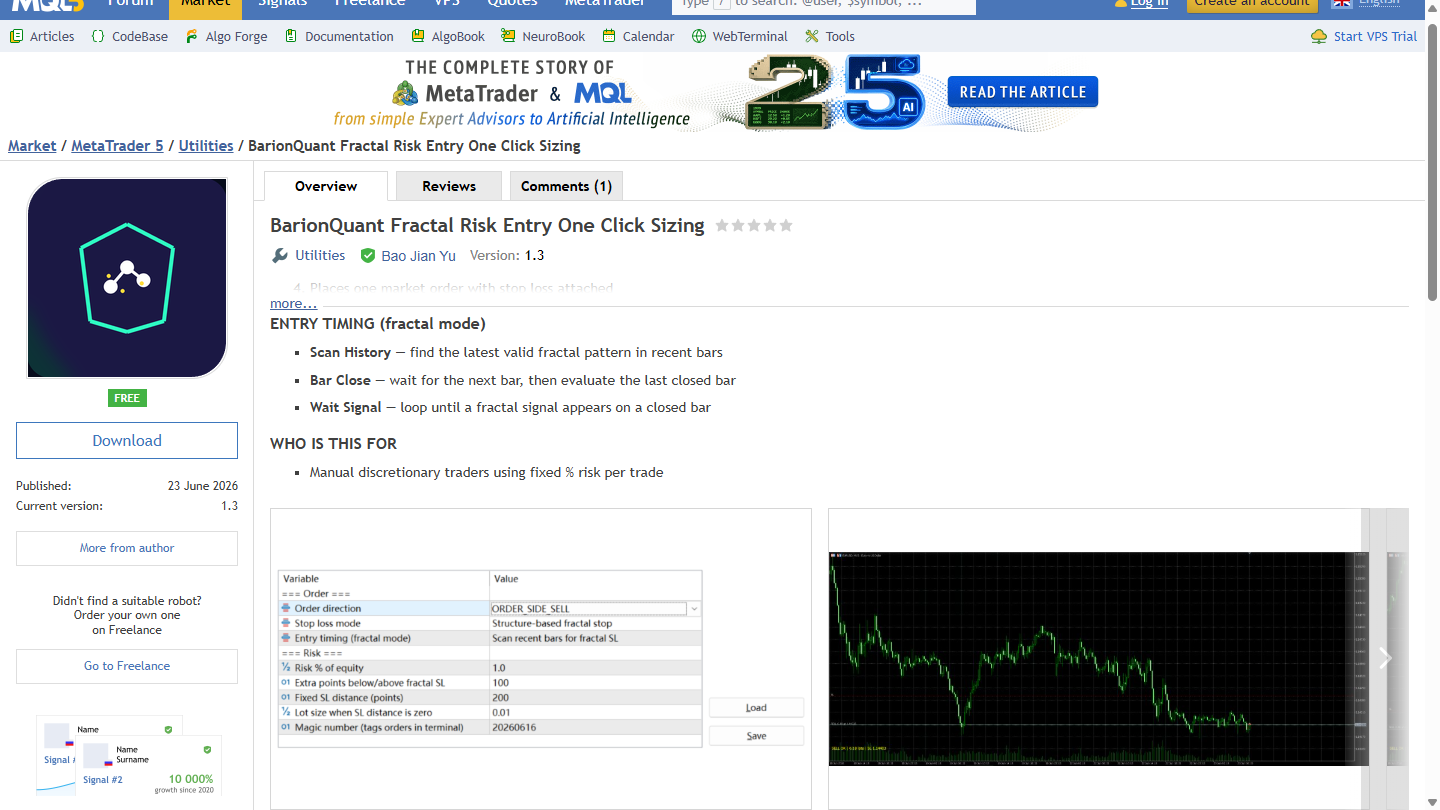Advance screenshots gallery with the next arrow

1385,657
